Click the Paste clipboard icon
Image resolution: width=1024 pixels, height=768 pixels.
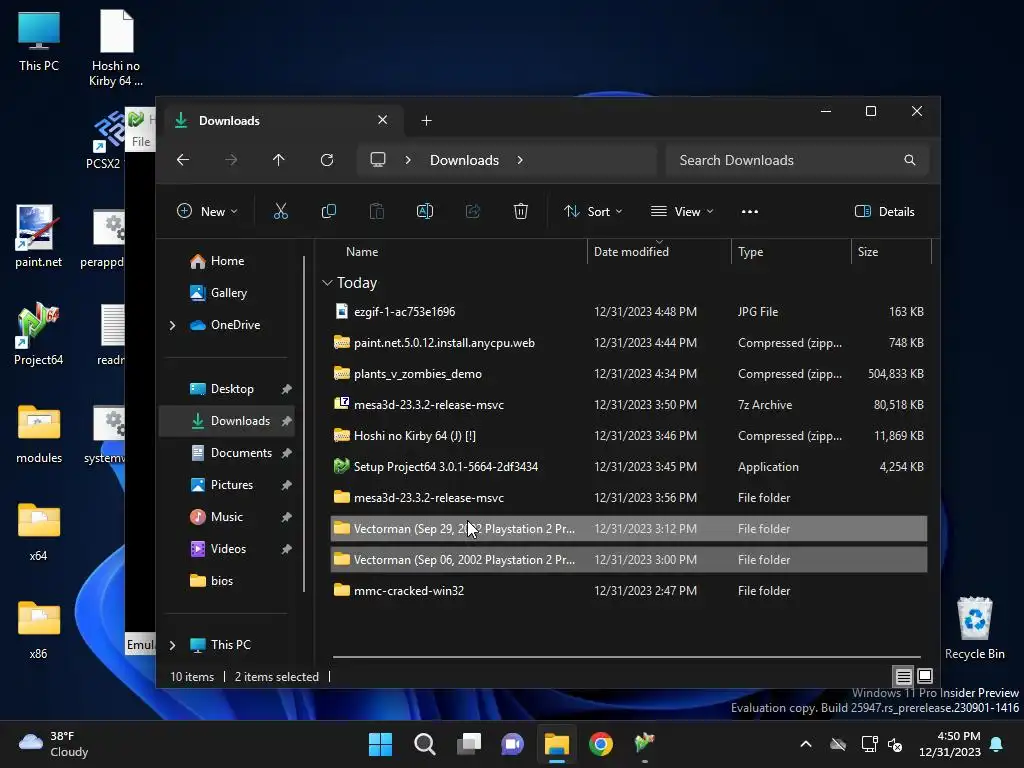[x=377, y=212]
